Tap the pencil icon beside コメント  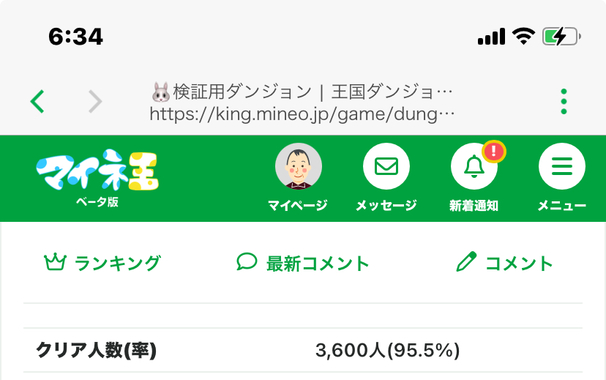[x=466, y=262]
